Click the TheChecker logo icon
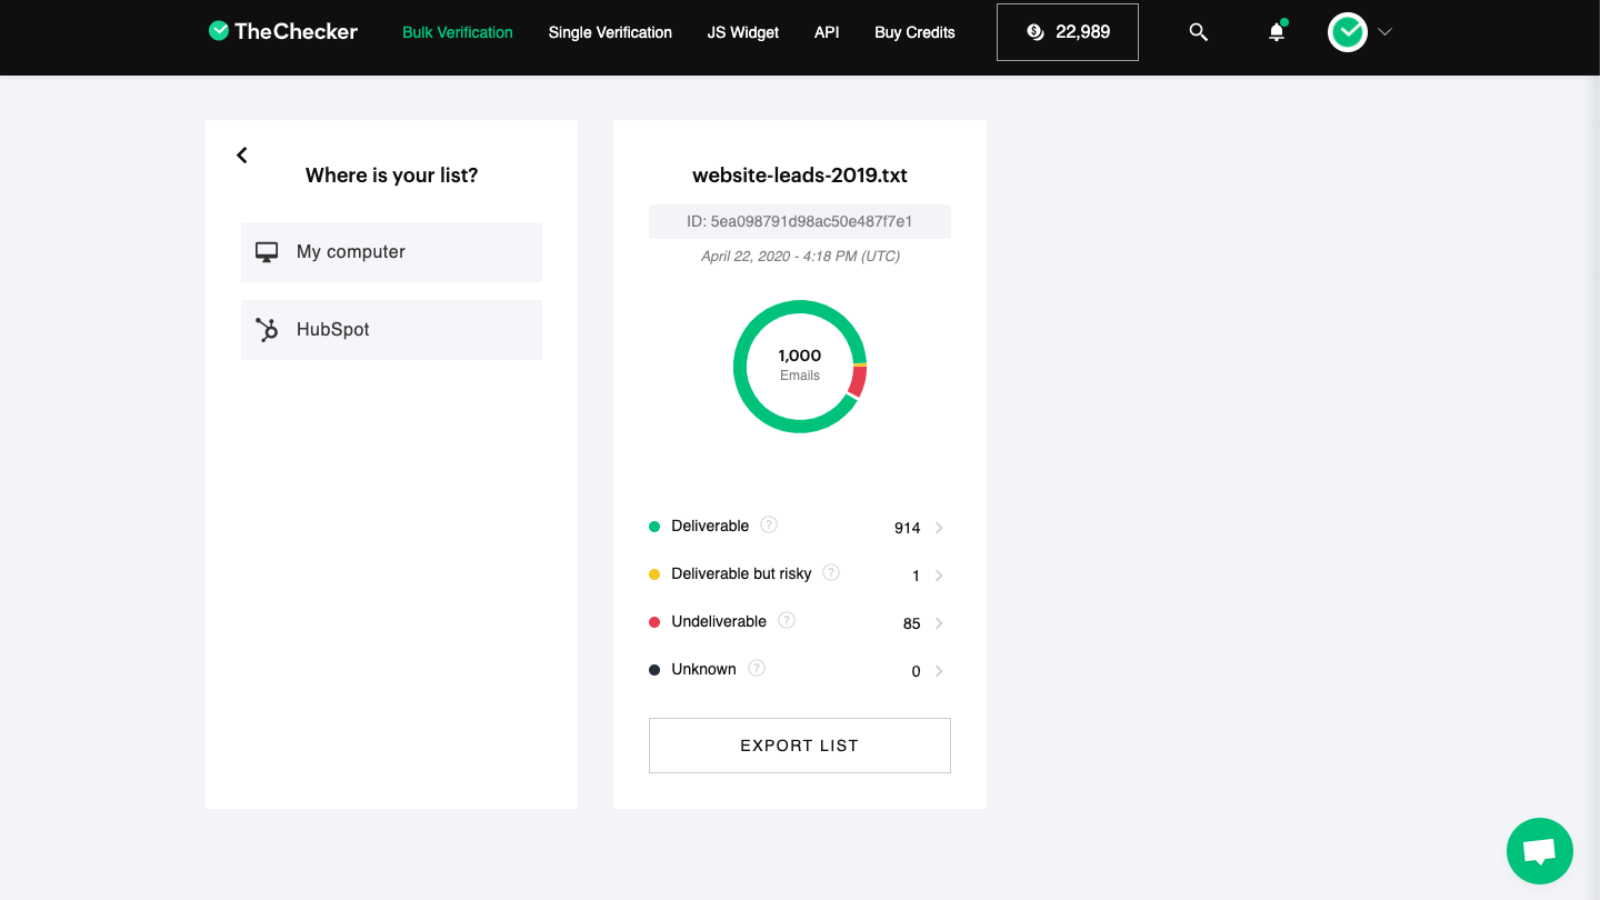This screenshot has width=1600, height=900. [218, 31]
